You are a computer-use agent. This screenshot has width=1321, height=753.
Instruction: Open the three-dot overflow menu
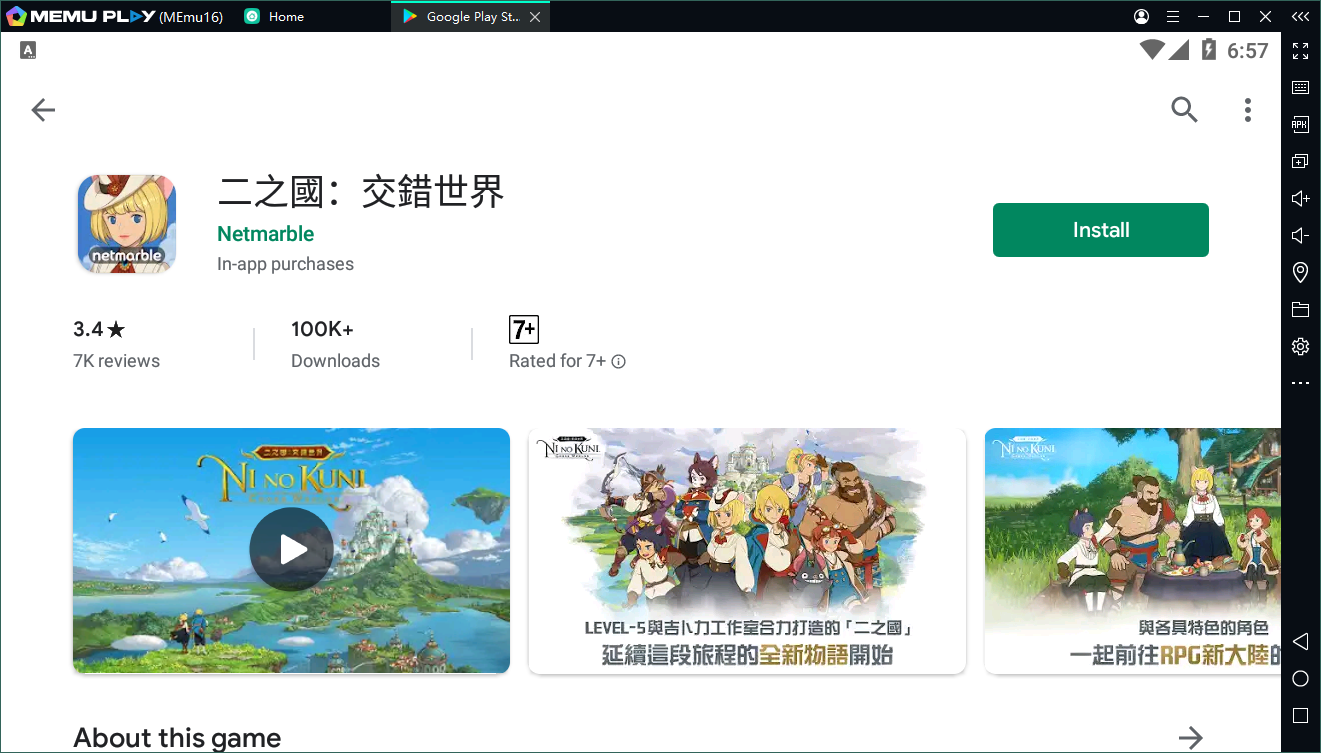(1247, 110)
